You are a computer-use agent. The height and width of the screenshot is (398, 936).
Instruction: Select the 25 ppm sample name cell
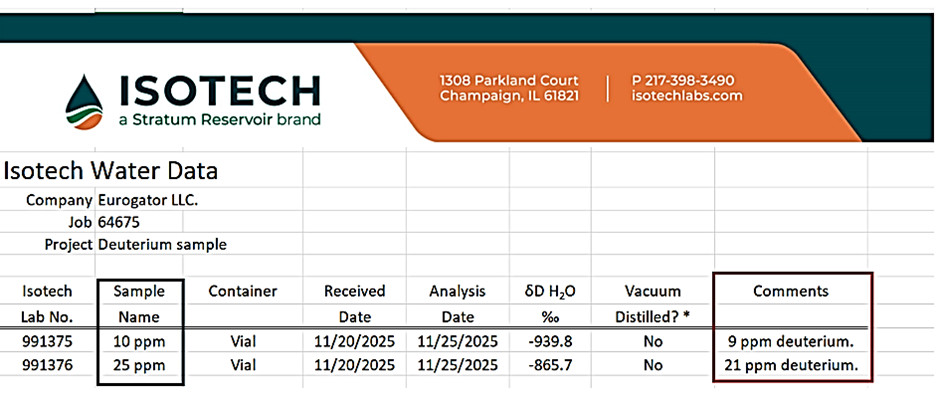(x=141, y=364)
